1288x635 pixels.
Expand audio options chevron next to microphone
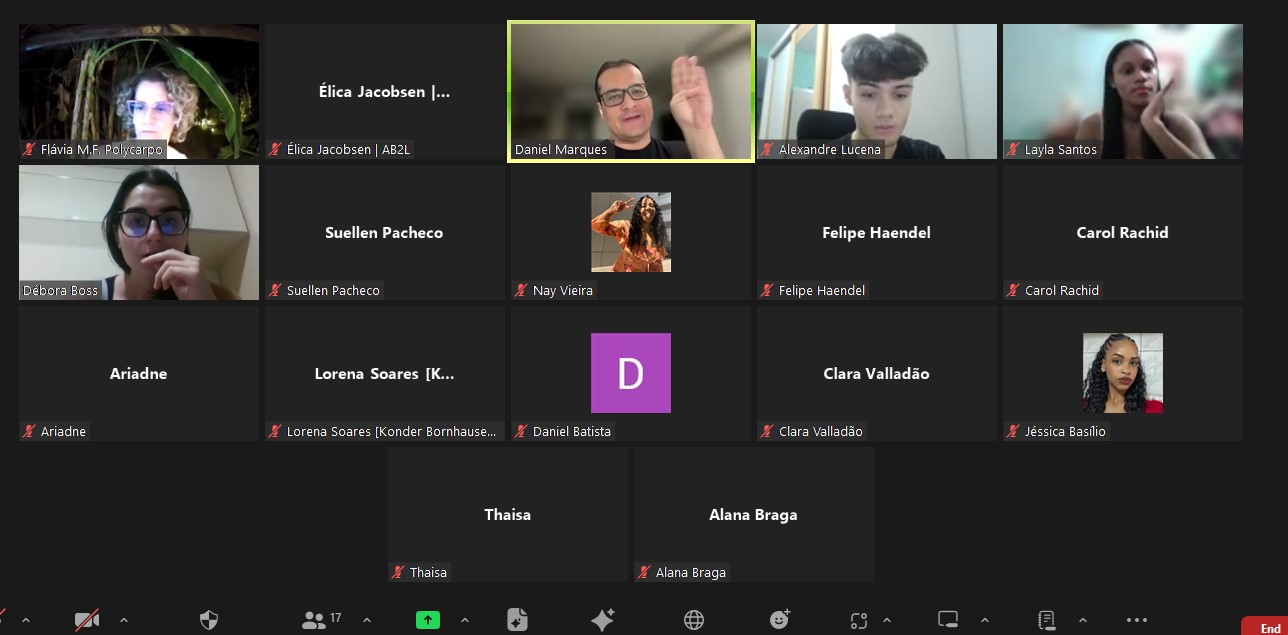(x=26, y=620)
